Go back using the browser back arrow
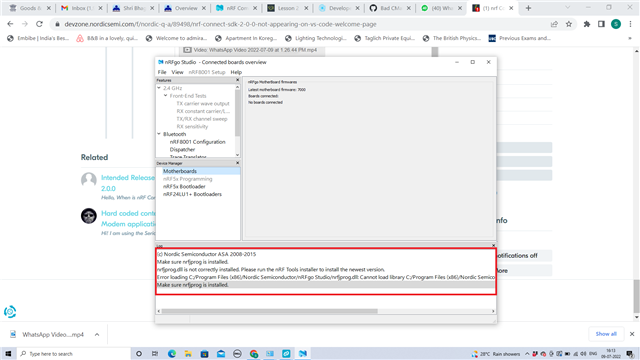This screenshot has height=360, width=640. [10, 24]
